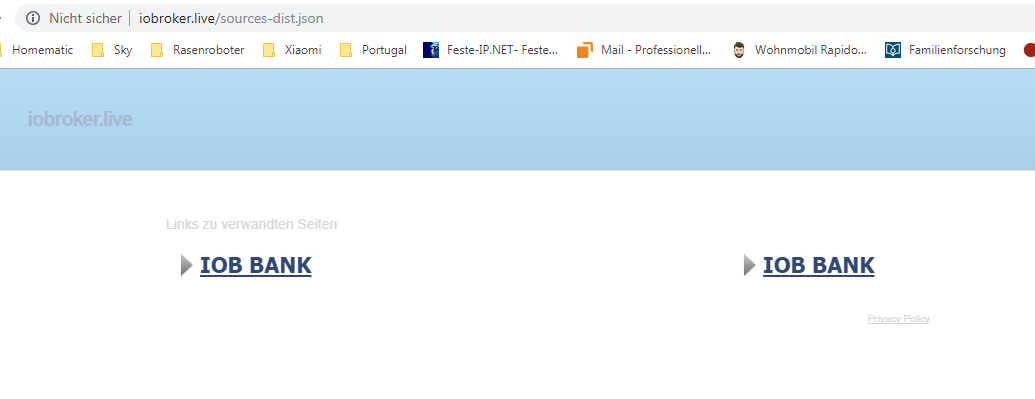1035x399 pixels.
Task: Open the Xiaomi bookmark folder
Action: [292, 50]
